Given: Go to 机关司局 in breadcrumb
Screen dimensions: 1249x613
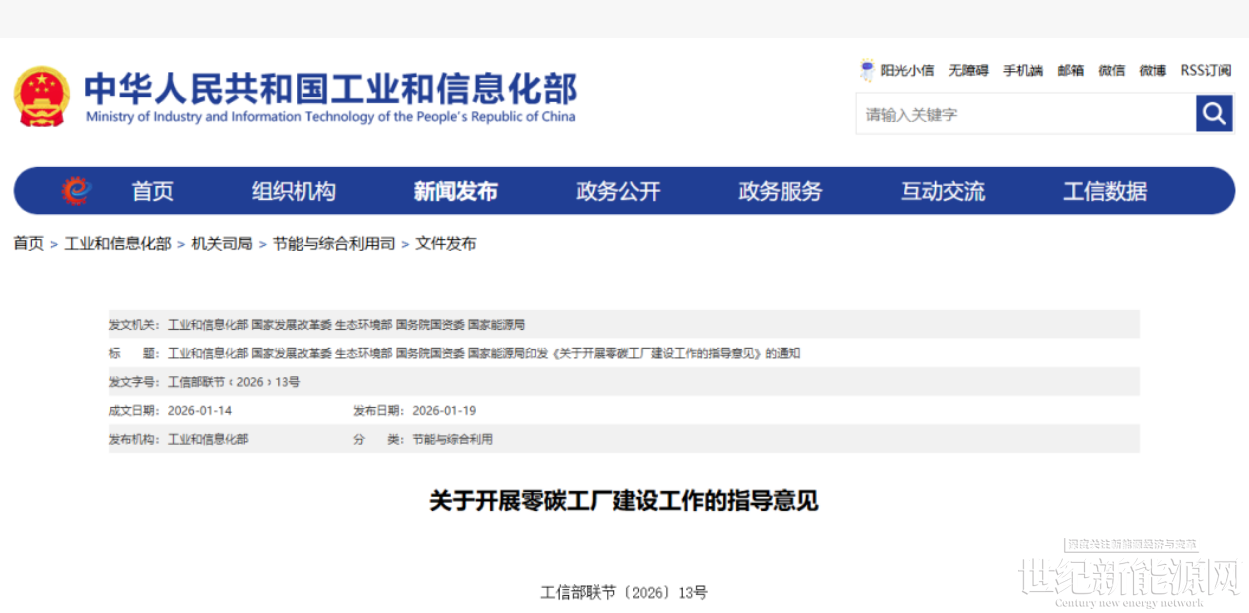Looking at the screenshot, I should (x=222, y=243).
